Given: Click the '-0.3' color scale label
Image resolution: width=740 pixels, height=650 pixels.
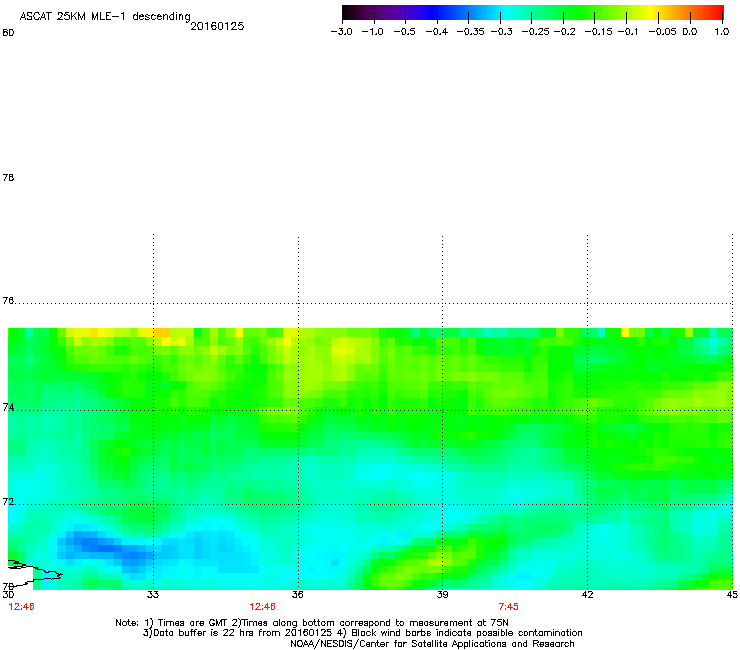Looking at the screenshot, I should pos(502,32).
